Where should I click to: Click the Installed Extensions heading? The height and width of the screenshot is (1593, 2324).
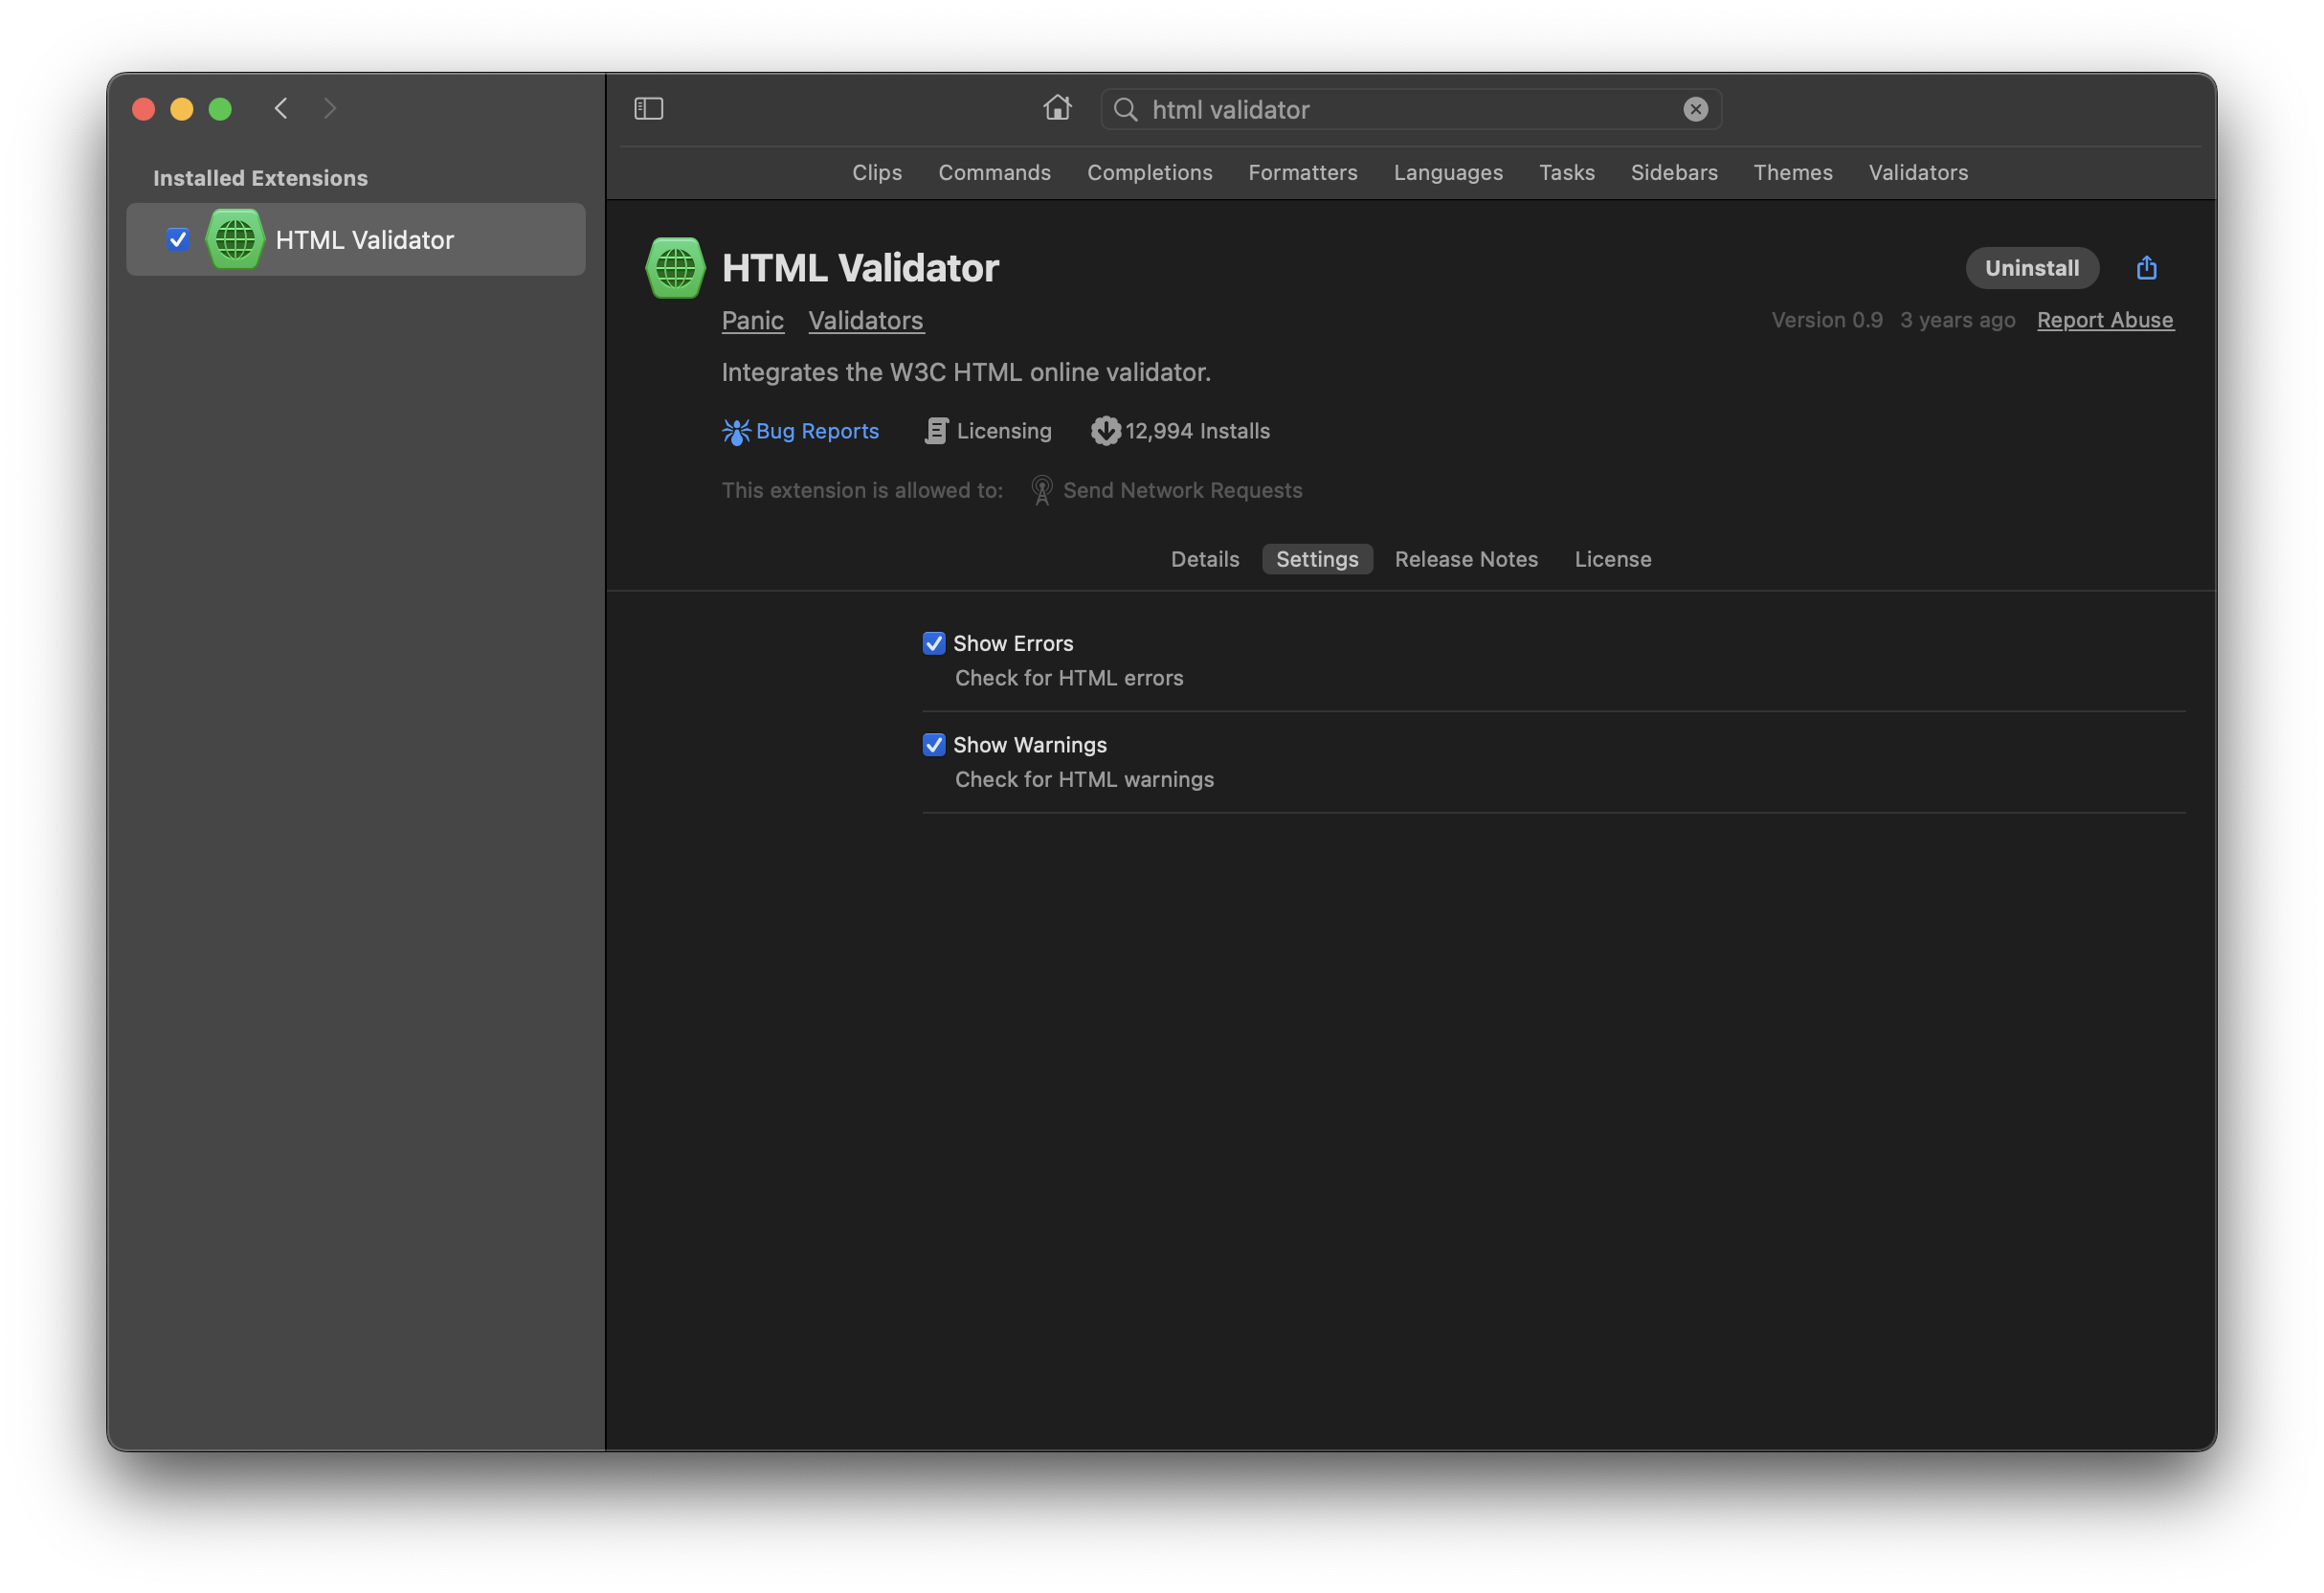[260, 178]
